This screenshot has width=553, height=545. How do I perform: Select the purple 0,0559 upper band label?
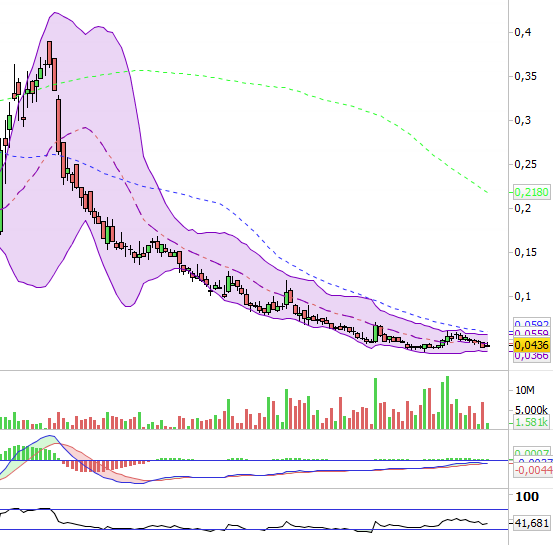tap(531, 333)
